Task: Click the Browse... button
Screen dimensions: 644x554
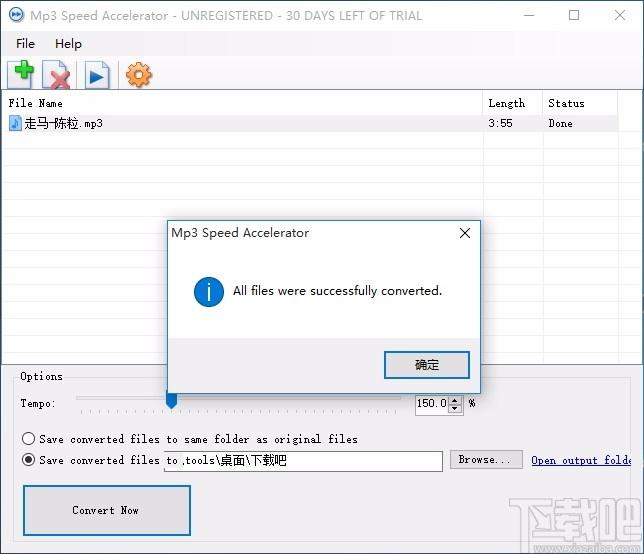Action: (x=486, y=460)
